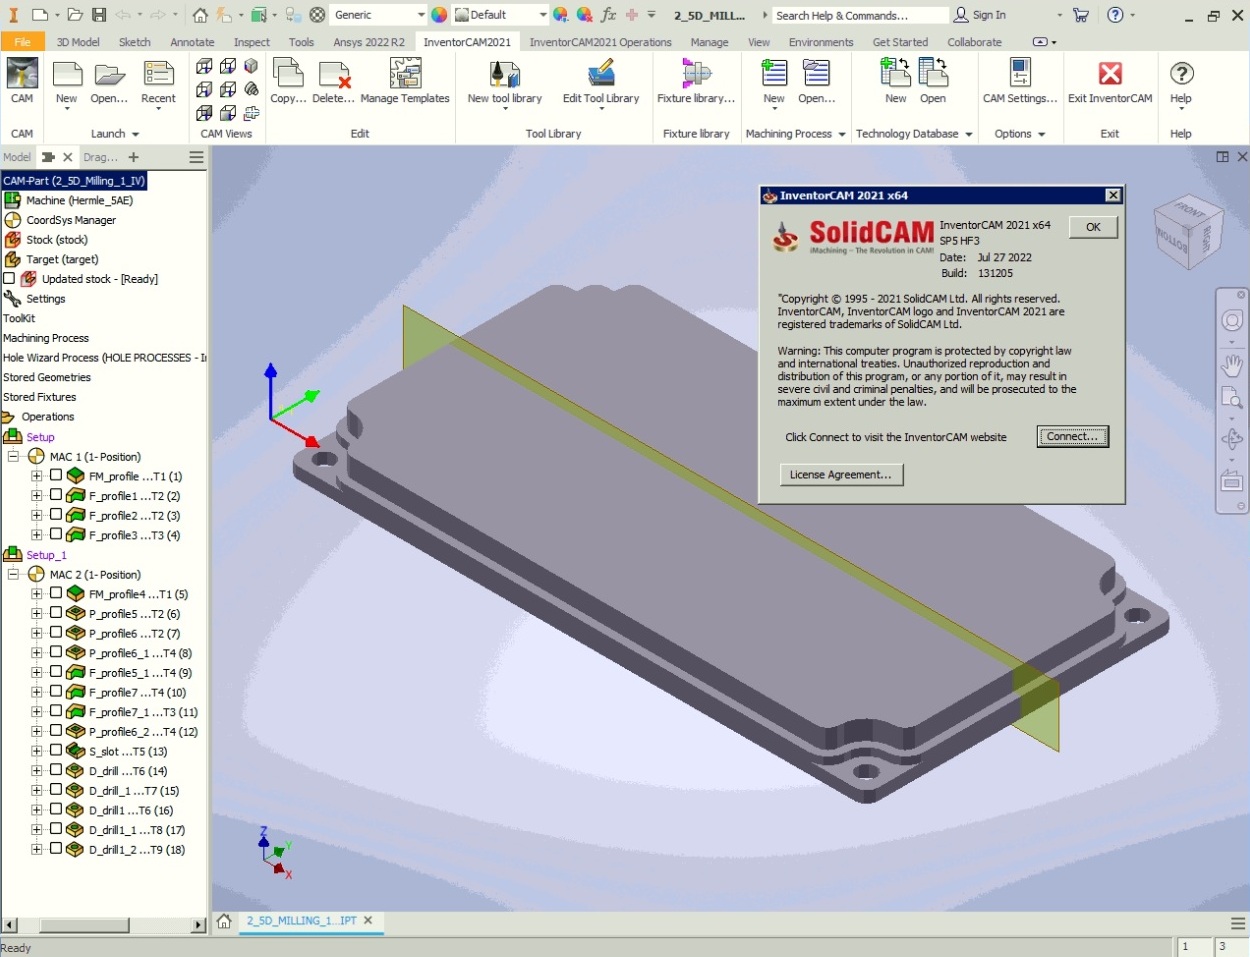Expand the F_profile2 ...T2 (3) operation

pyautogui.click(x=37, y=516)
